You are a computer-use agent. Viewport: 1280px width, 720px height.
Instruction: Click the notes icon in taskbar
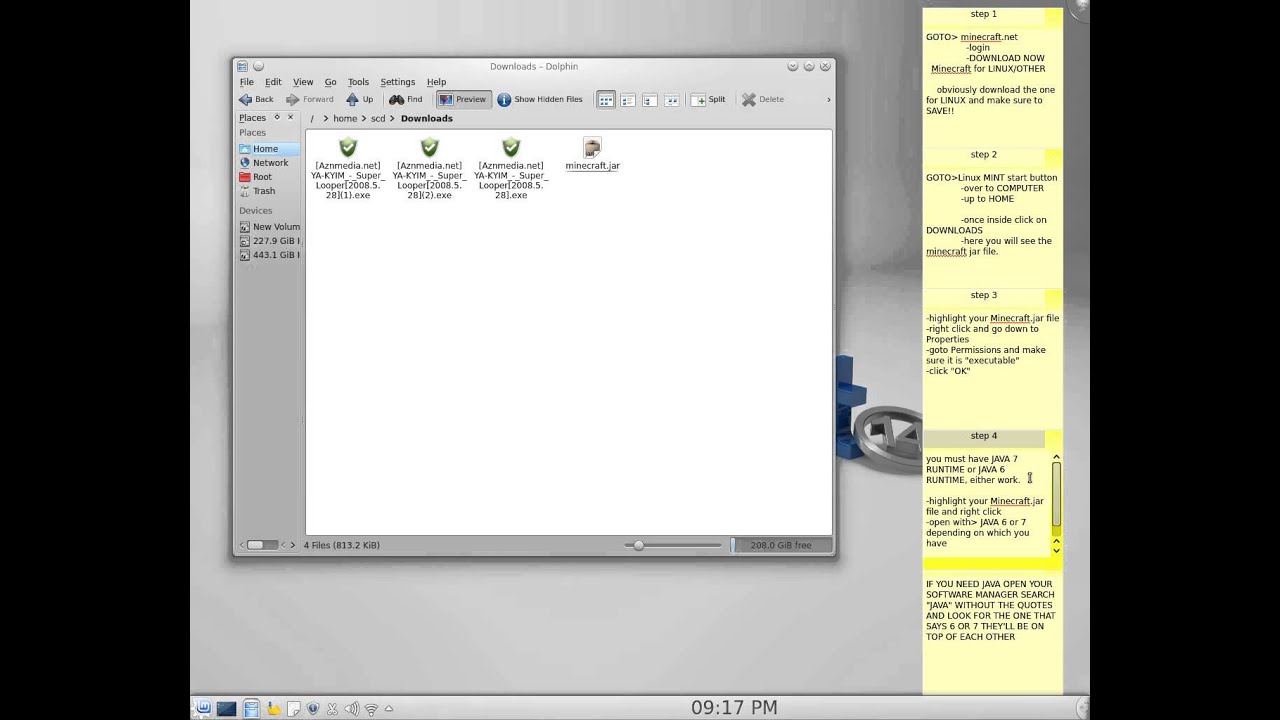coord(293,709)
